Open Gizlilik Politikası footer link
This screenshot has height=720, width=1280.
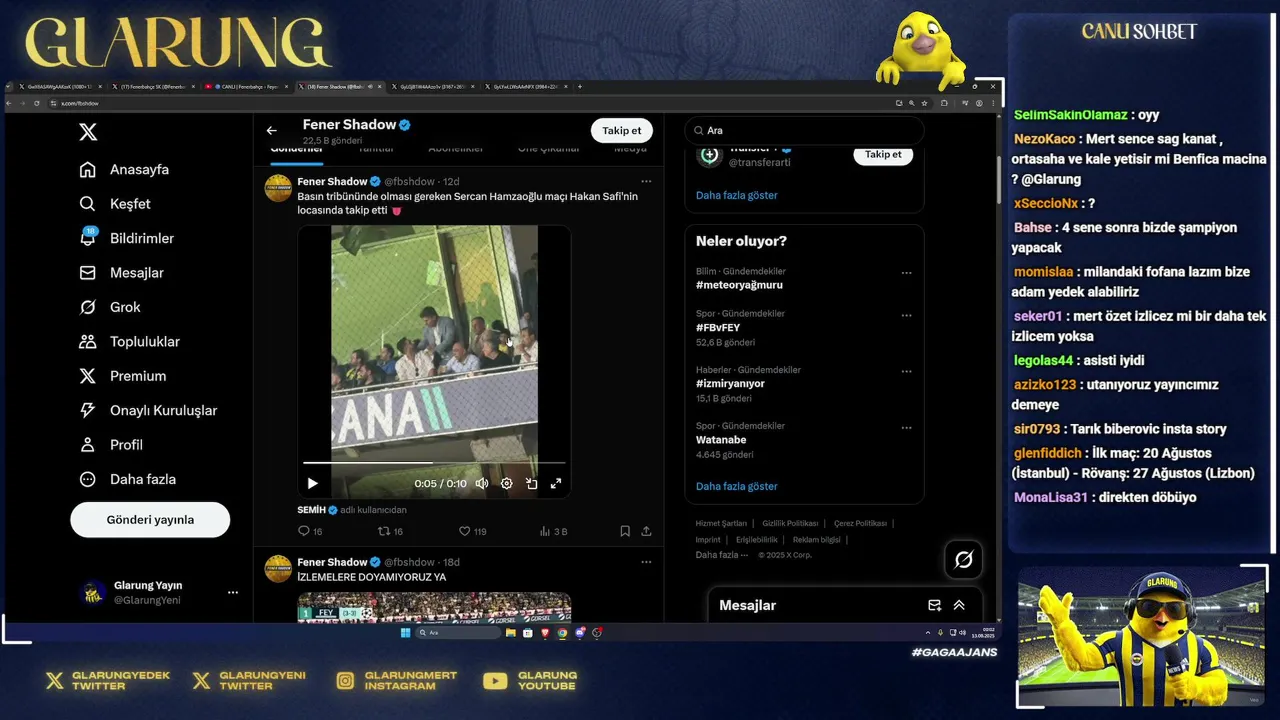tap(790, 523)
